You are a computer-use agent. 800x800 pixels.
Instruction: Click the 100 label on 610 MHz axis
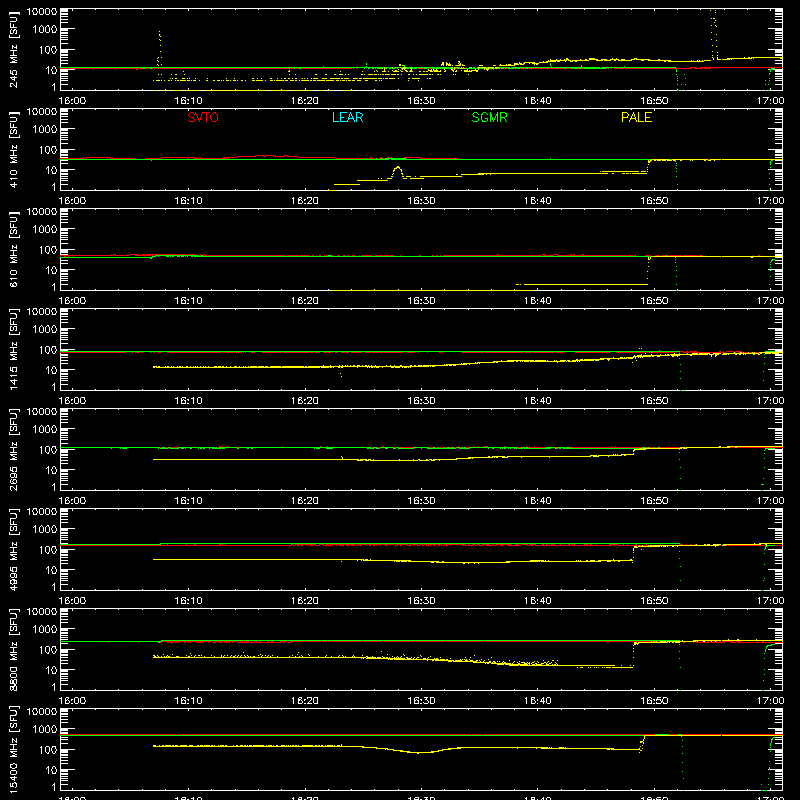click(x=48, y=249)
